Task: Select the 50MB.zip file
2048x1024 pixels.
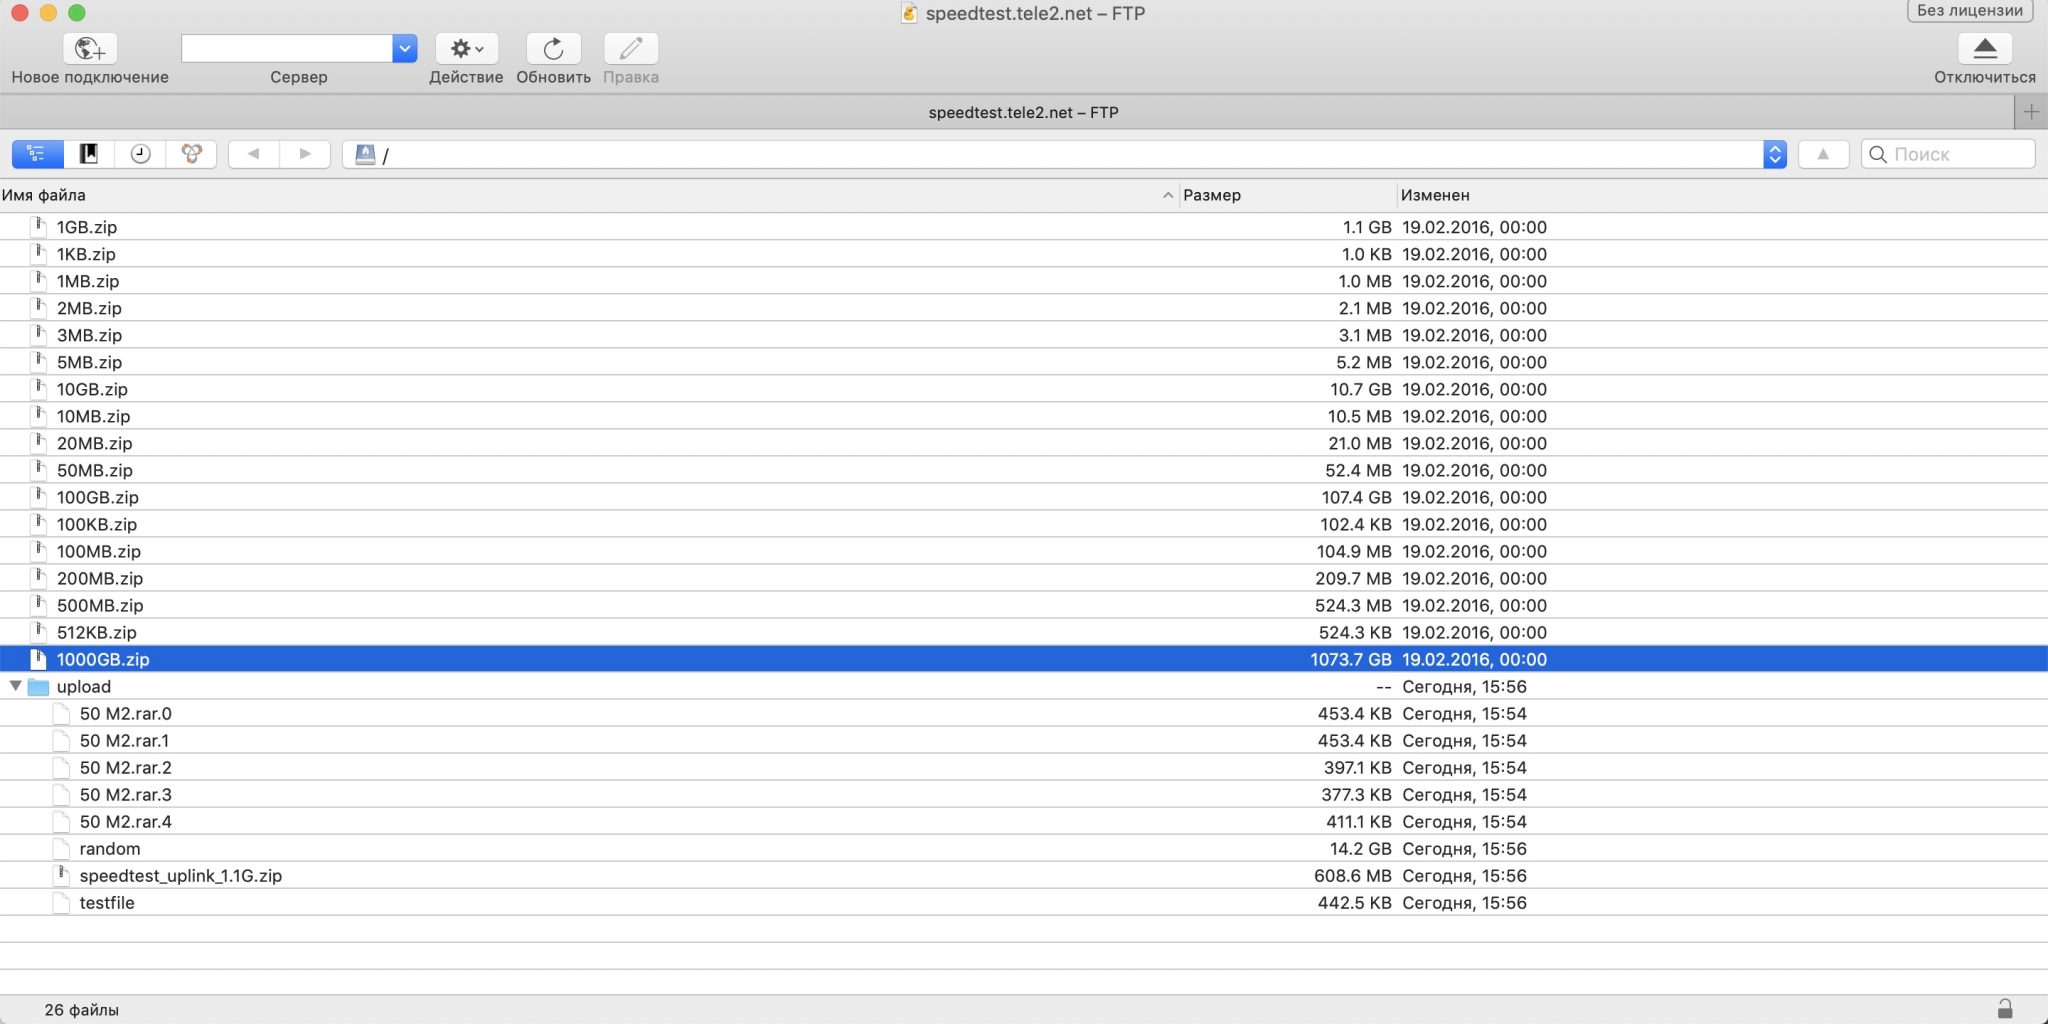Action: 1024,470
